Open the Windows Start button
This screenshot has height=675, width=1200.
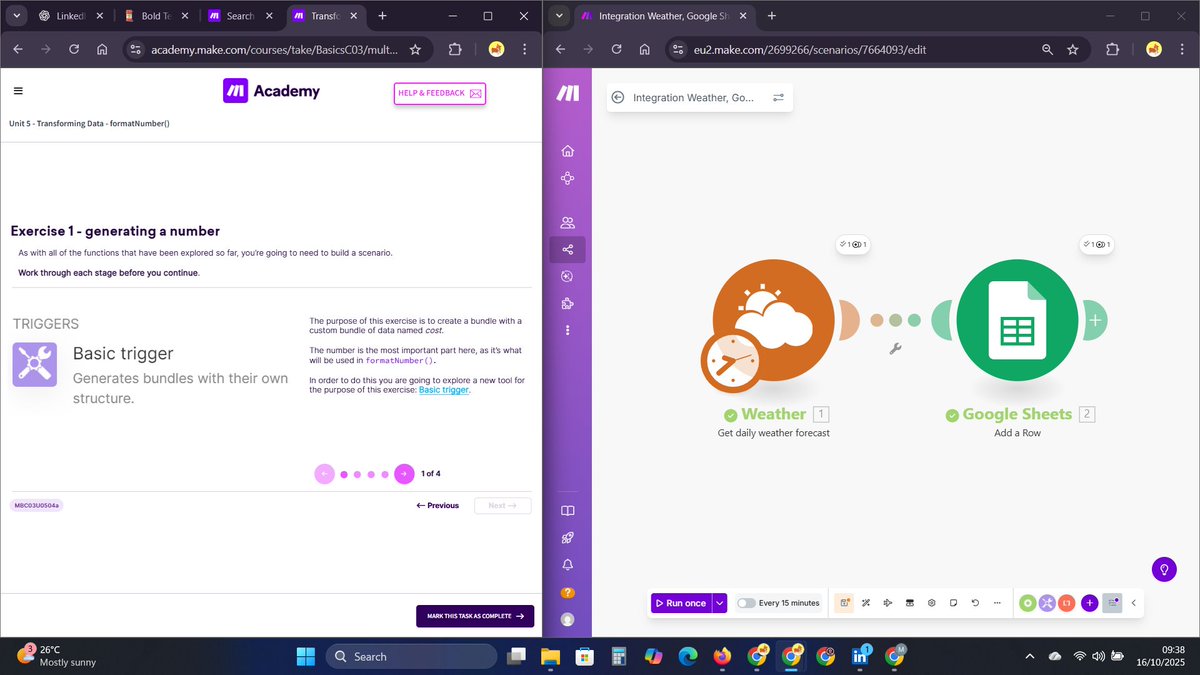(304, 656)
